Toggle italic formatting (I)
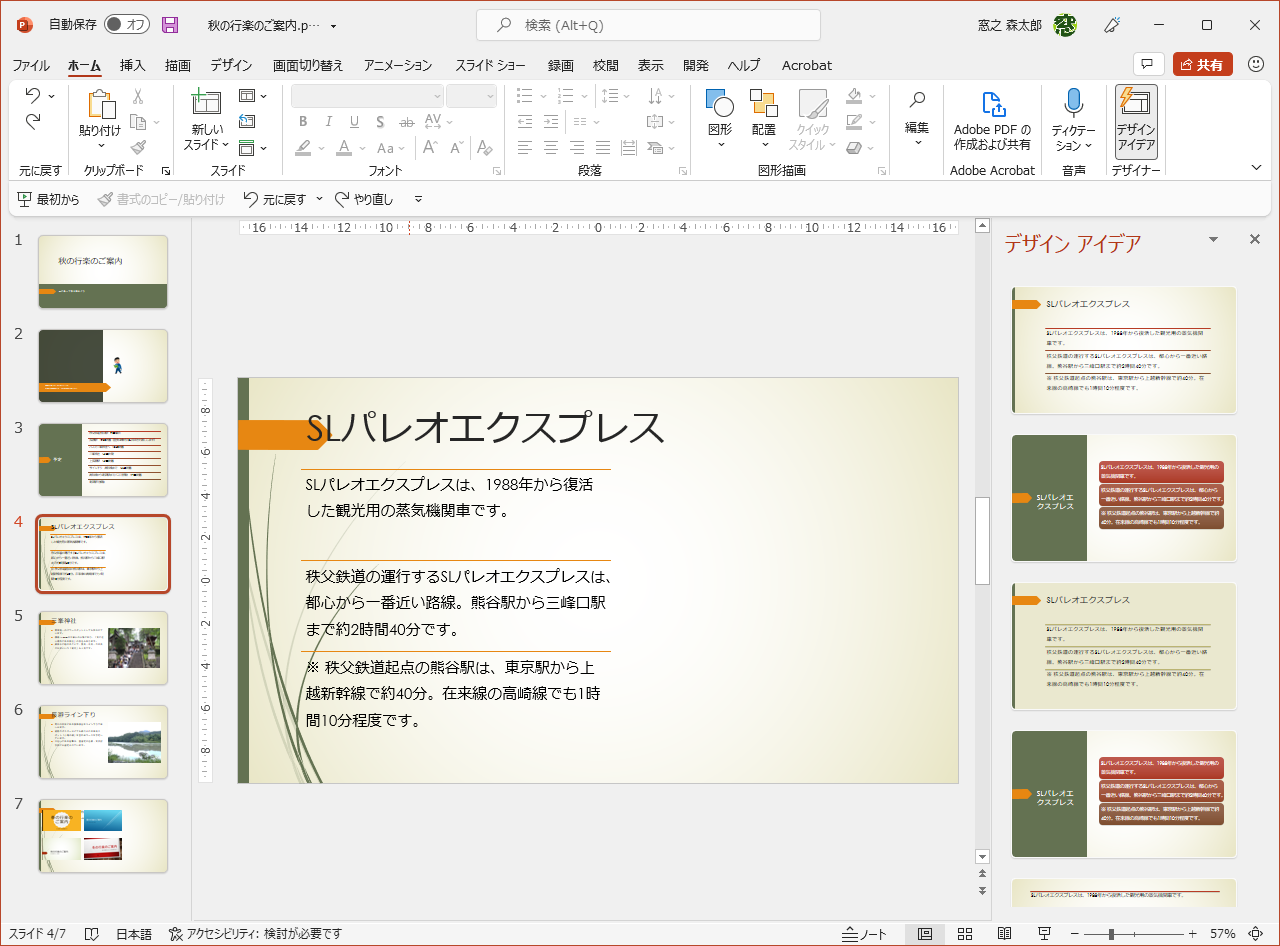Viewport: 1280px width, 946px height. point(328,121)
